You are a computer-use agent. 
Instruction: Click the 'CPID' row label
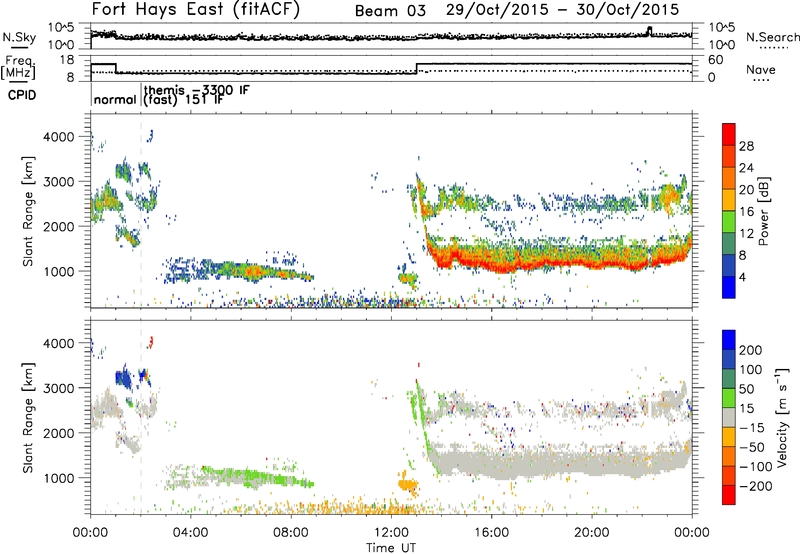click(x=22, y=95)
